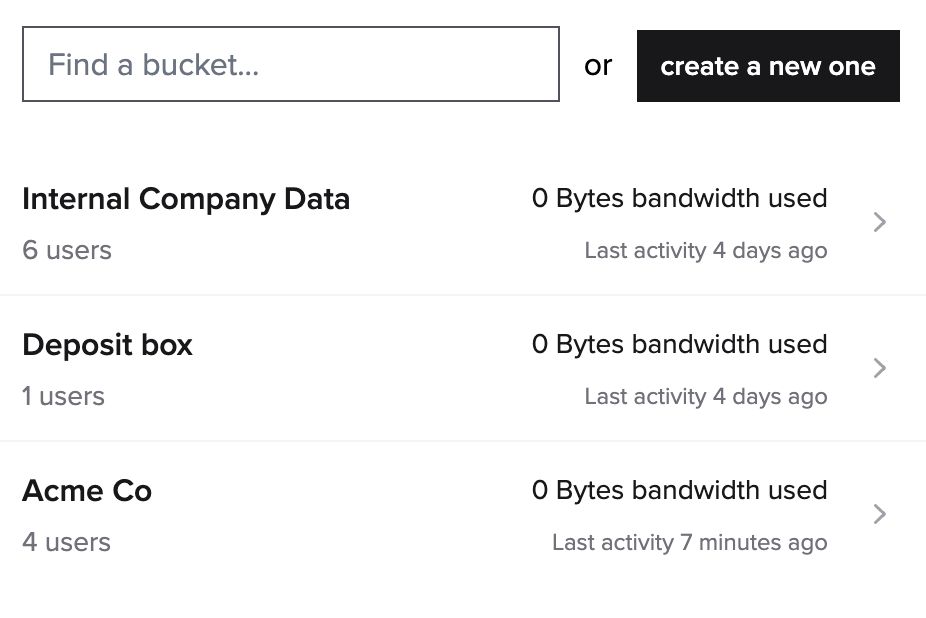Open the Internal Company Data bucket chevron

(x=879, y=222)
